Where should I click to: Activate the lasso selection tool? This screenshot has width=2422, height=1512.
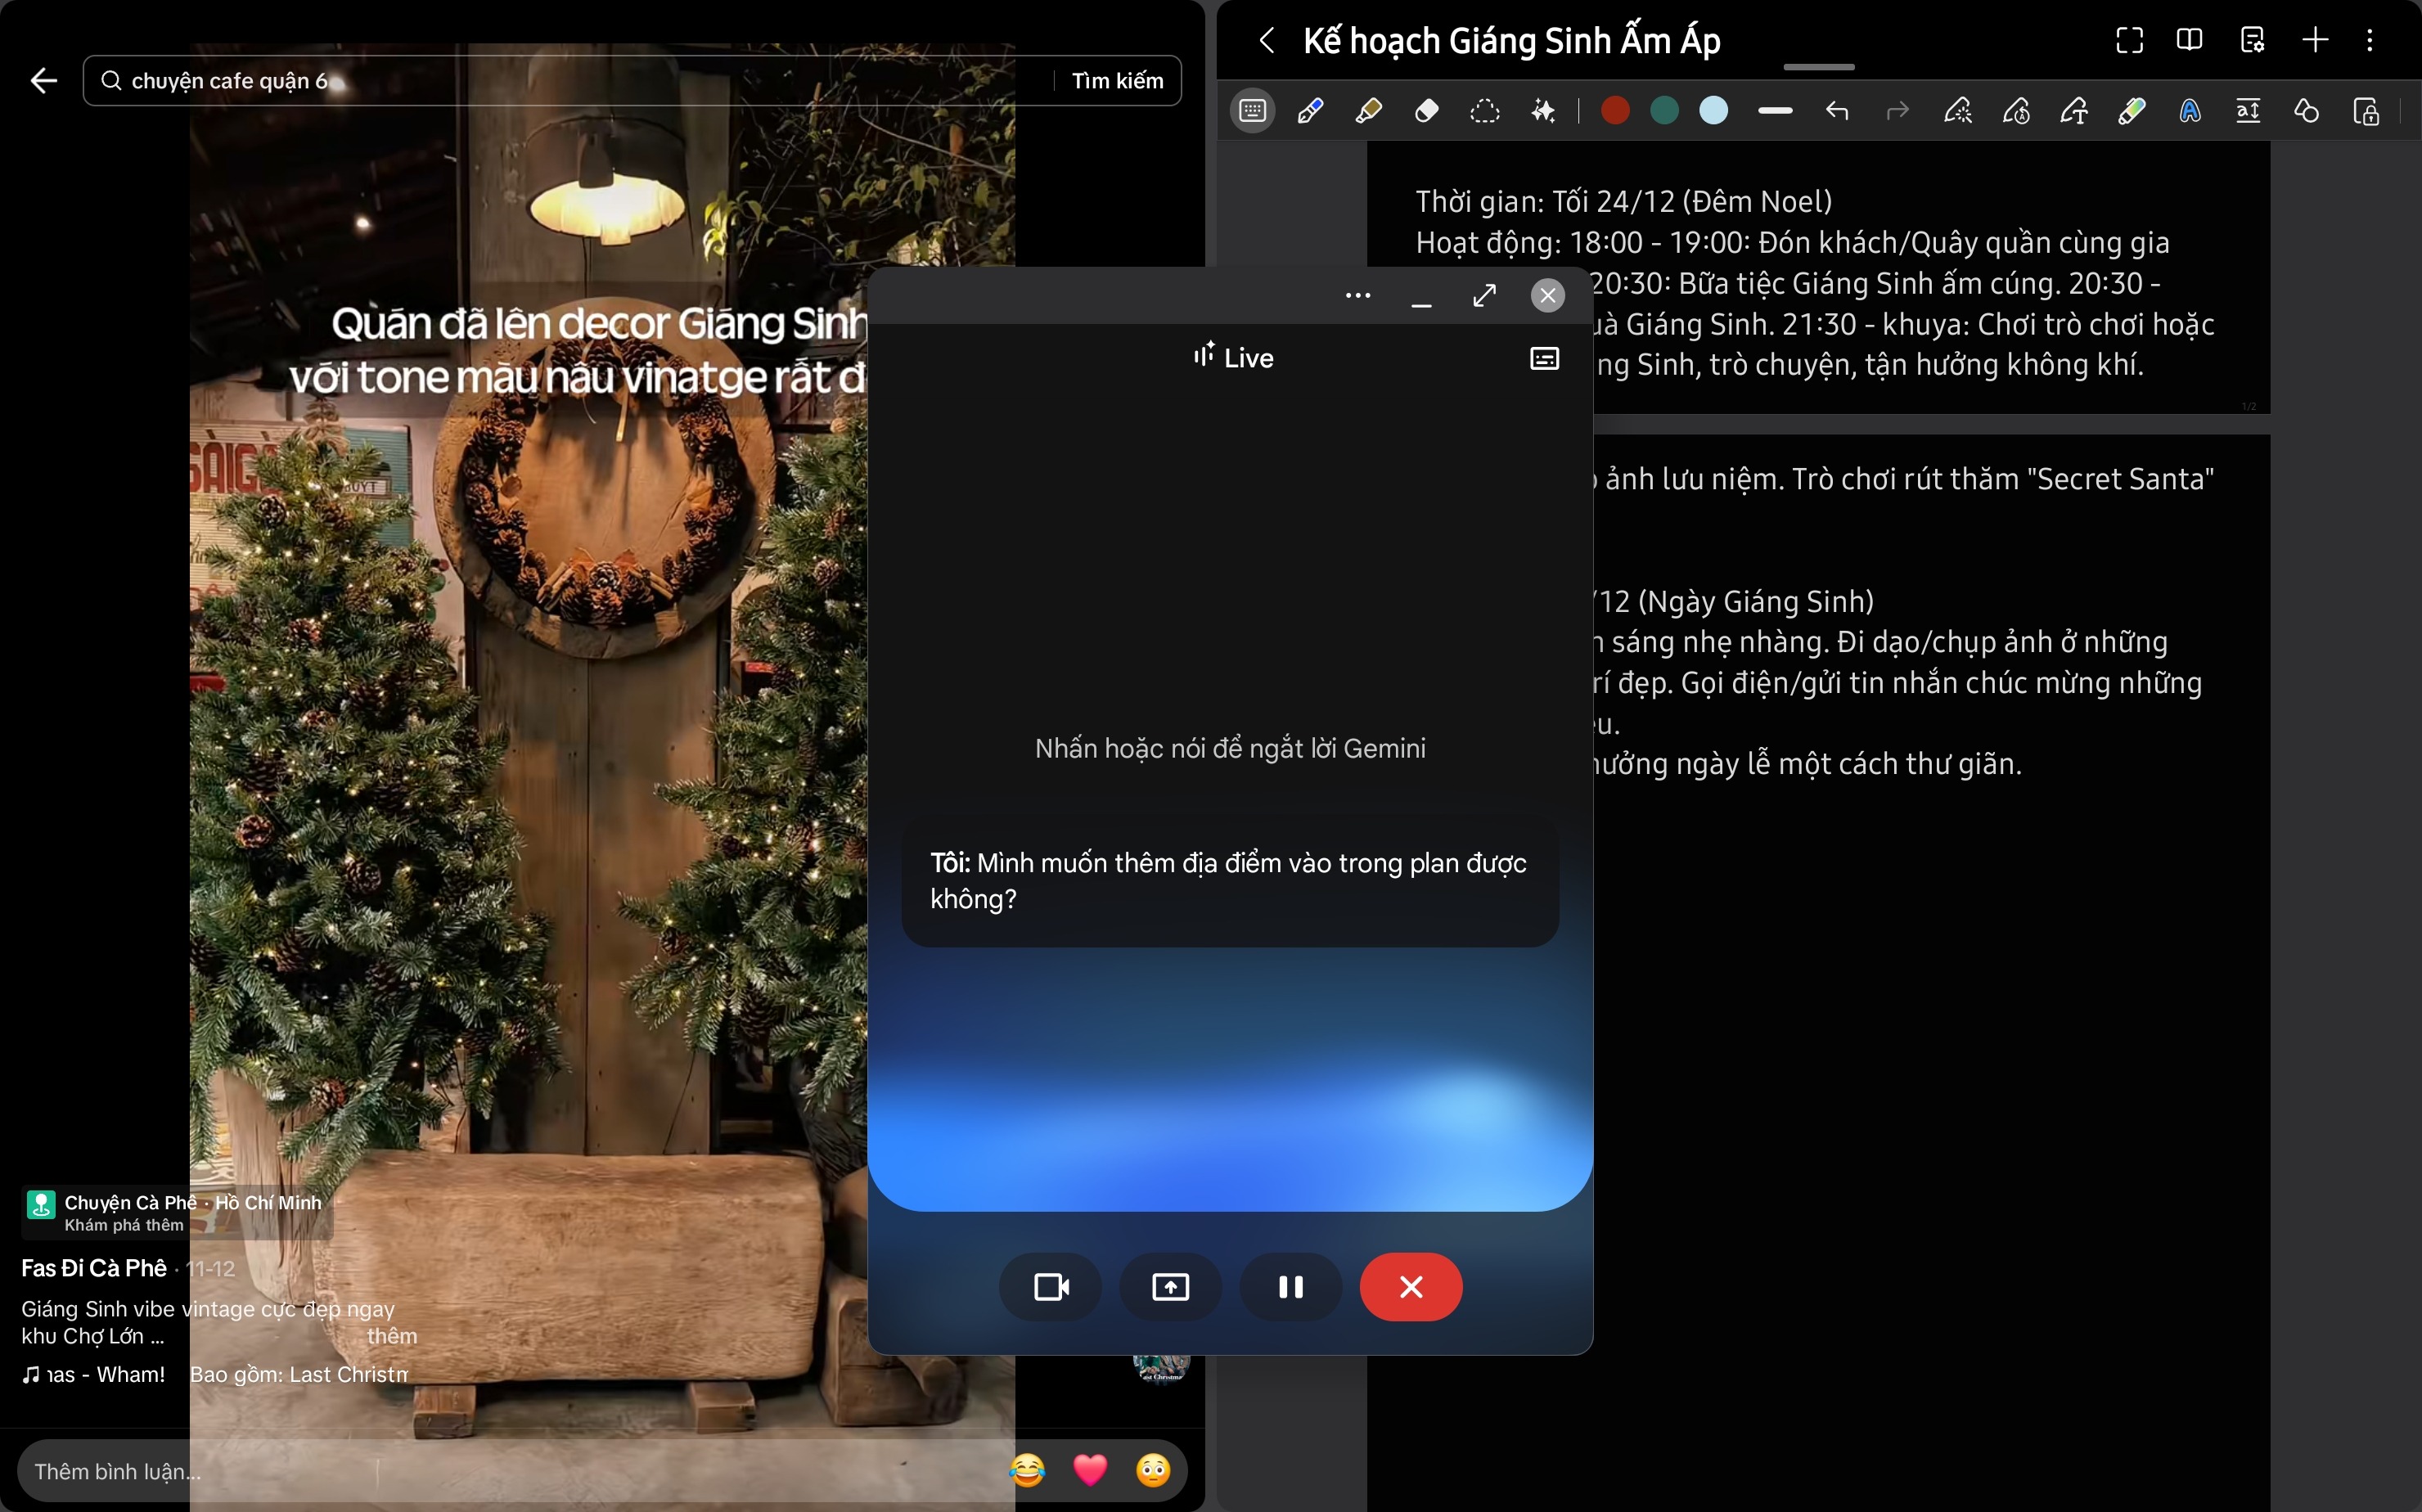[x=1485, y=111]
